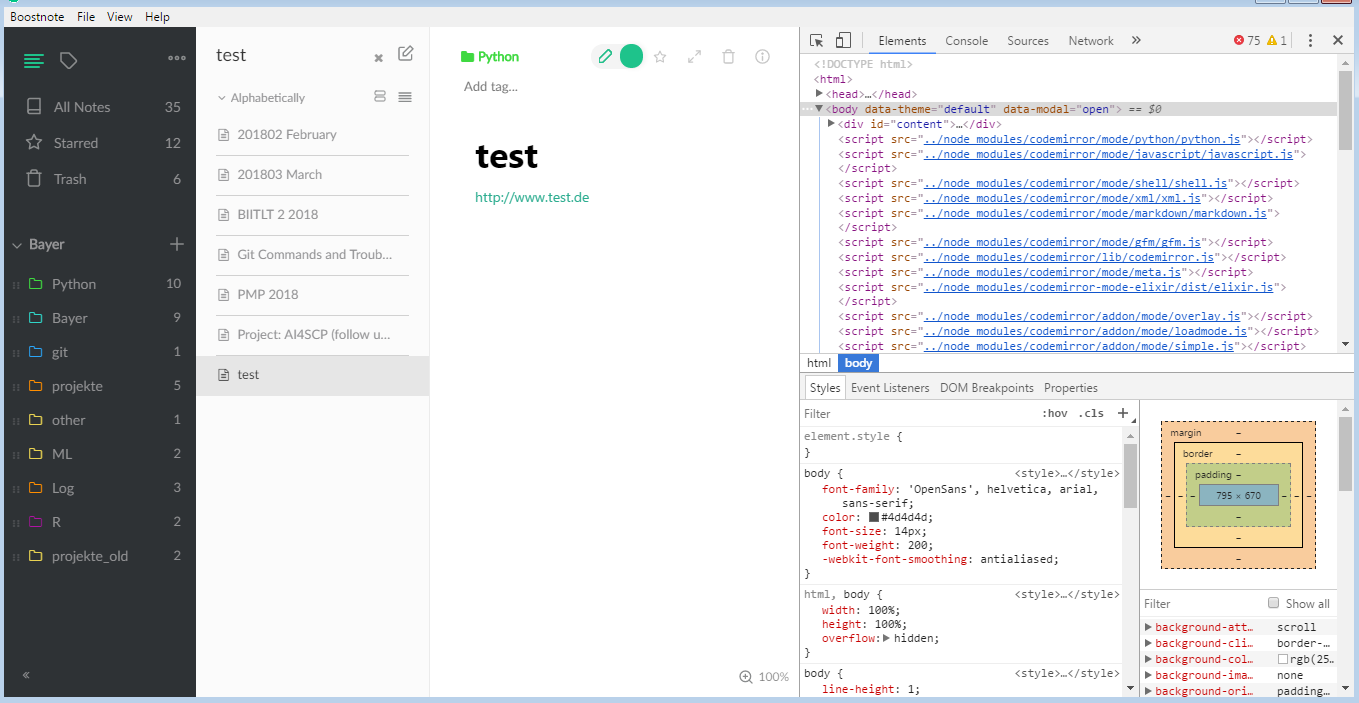
Task: Toggle the :hov element state panel
Action: (1055, 413)
